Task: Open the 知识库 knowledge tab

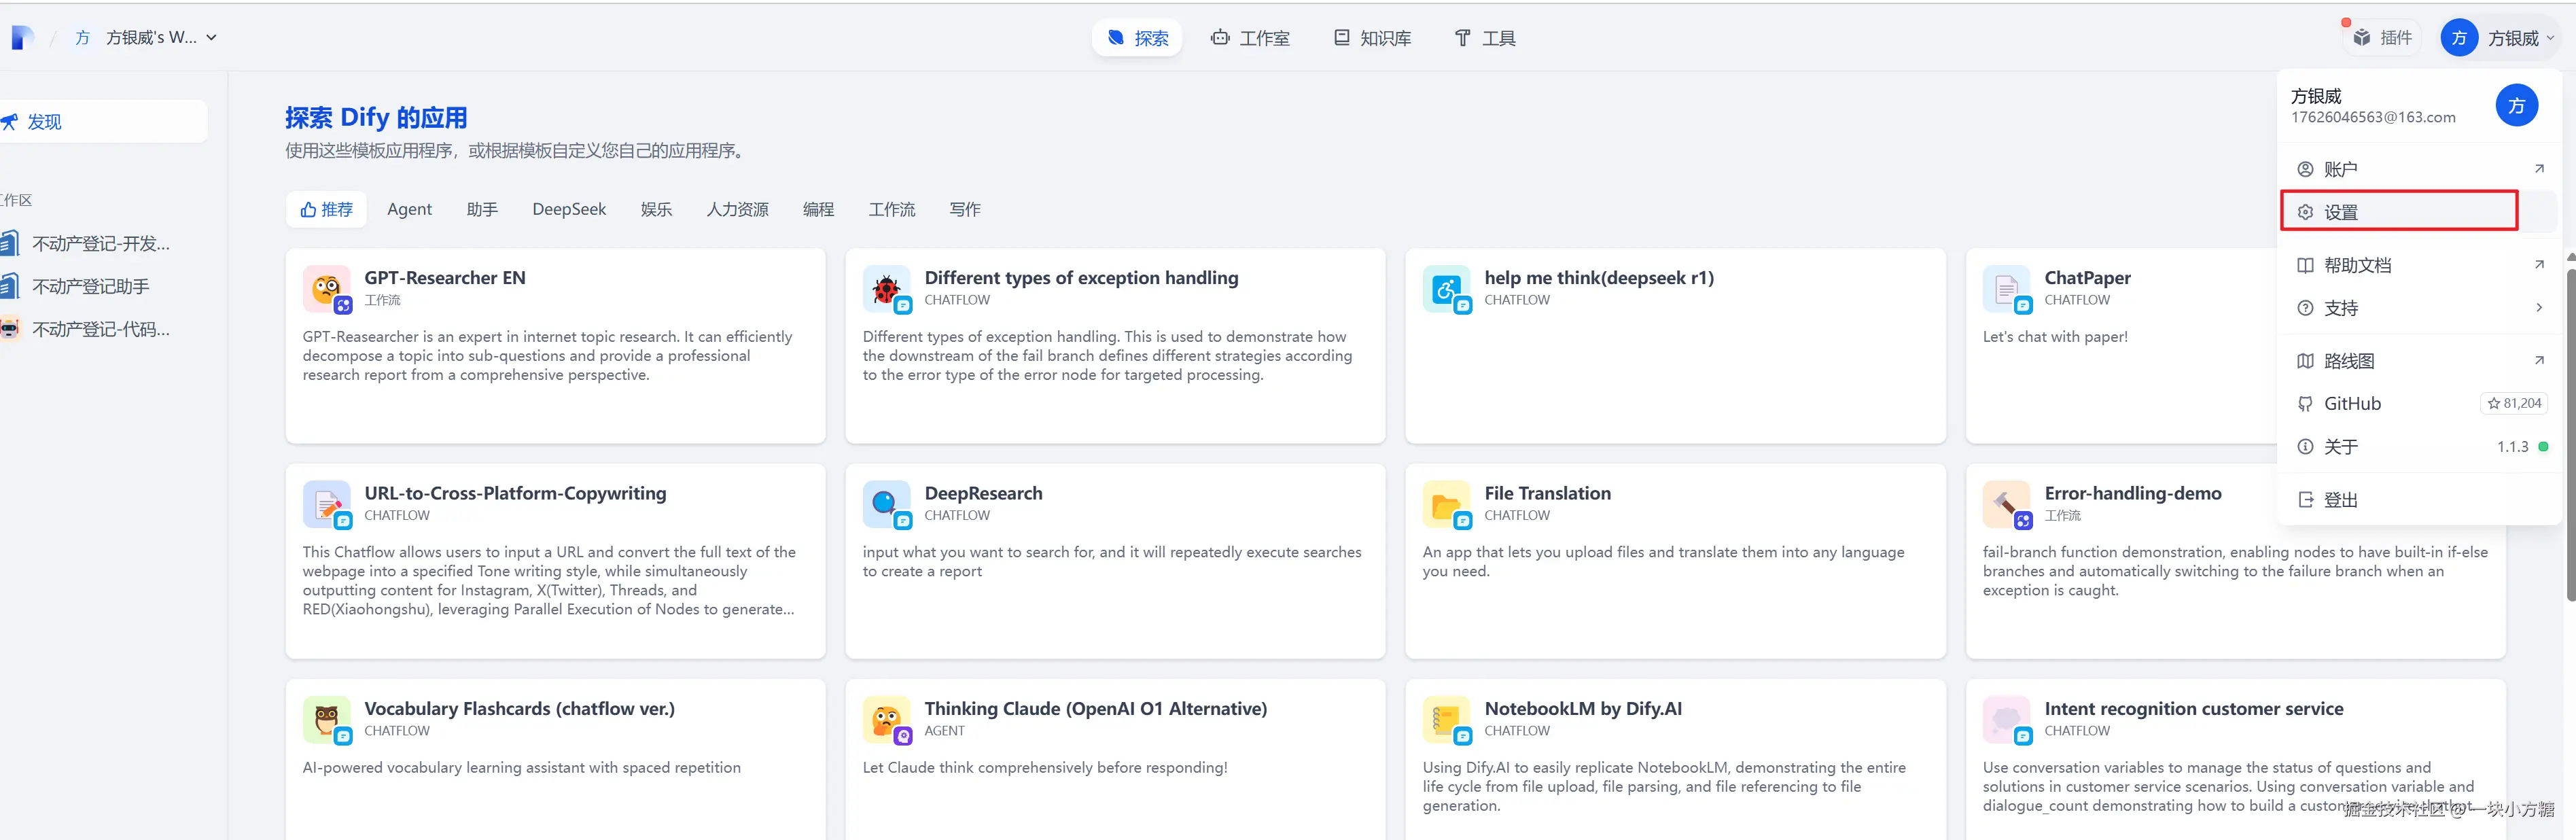Action: [1372, 38]
